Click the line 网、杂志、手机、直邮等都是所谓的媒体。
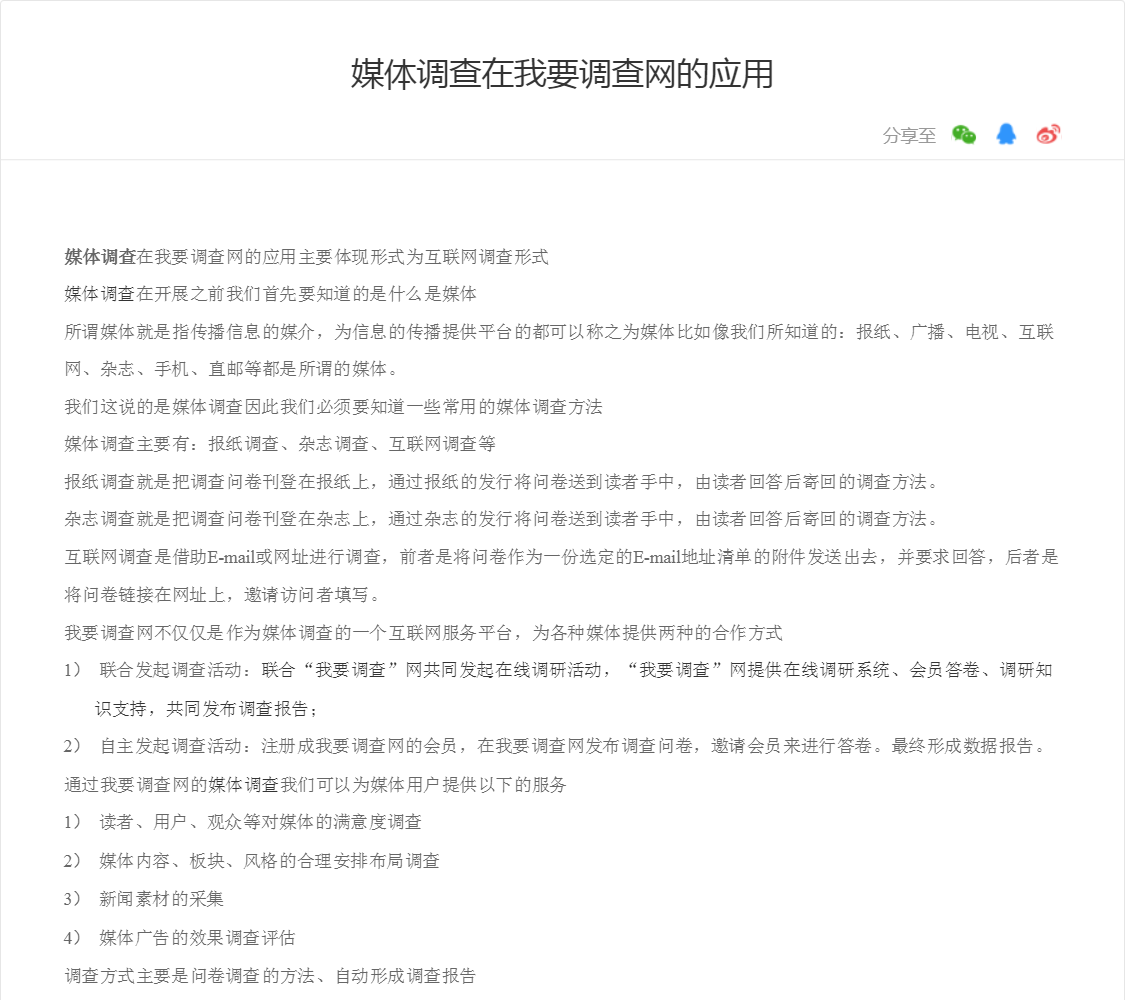Viewport: 1125px width, 1000px height. (x=231, y=369)
